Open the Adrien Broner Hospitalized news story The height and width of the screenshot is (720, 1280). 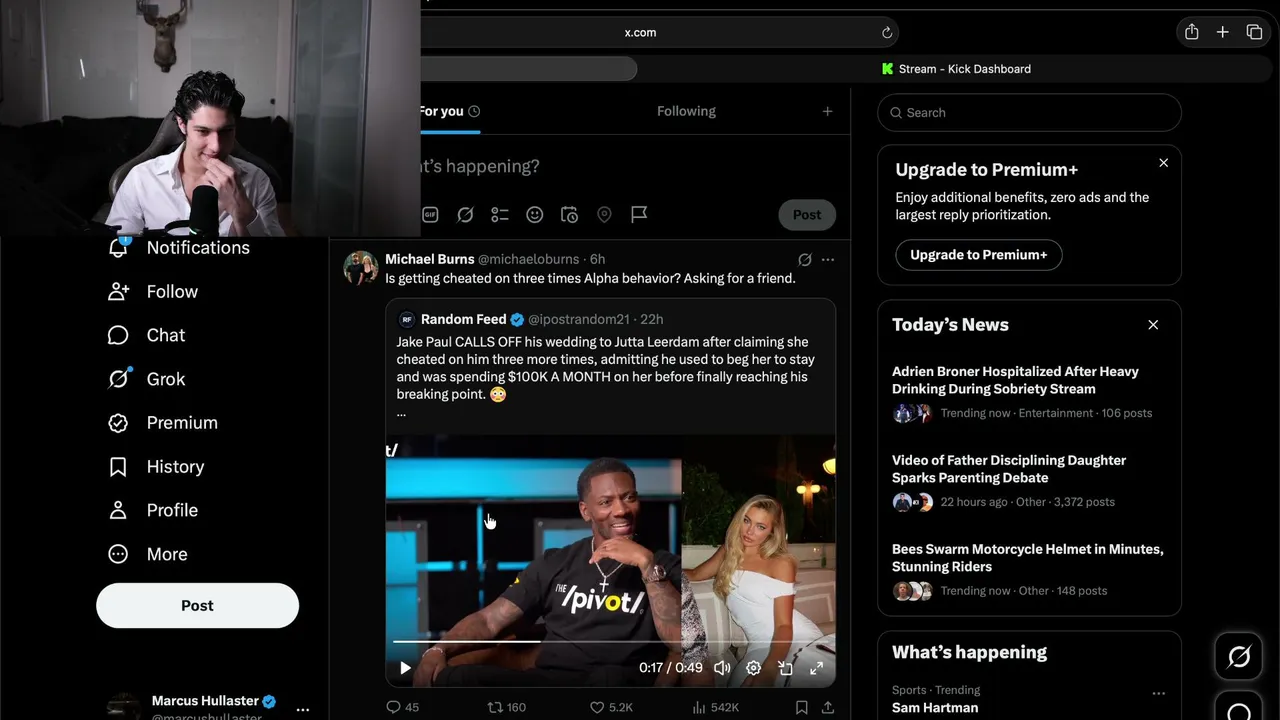(x=1029, y=392)
